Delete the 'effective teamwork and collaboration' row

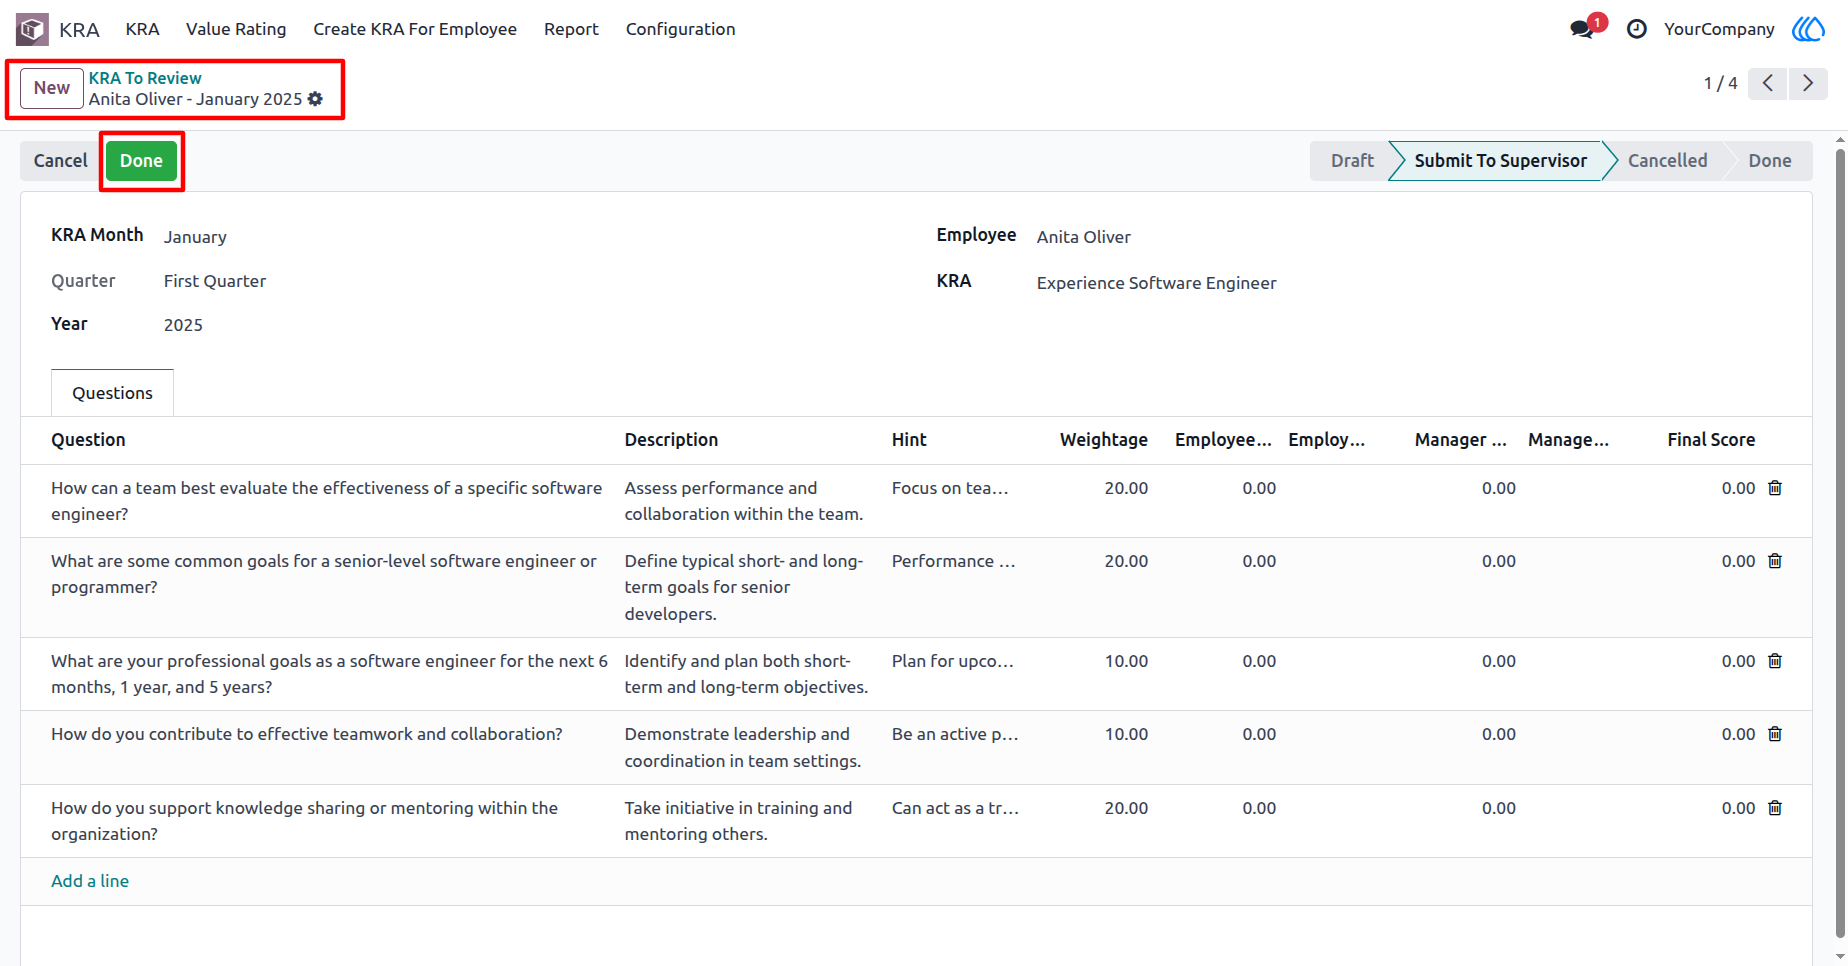[x=1775, y=734]
